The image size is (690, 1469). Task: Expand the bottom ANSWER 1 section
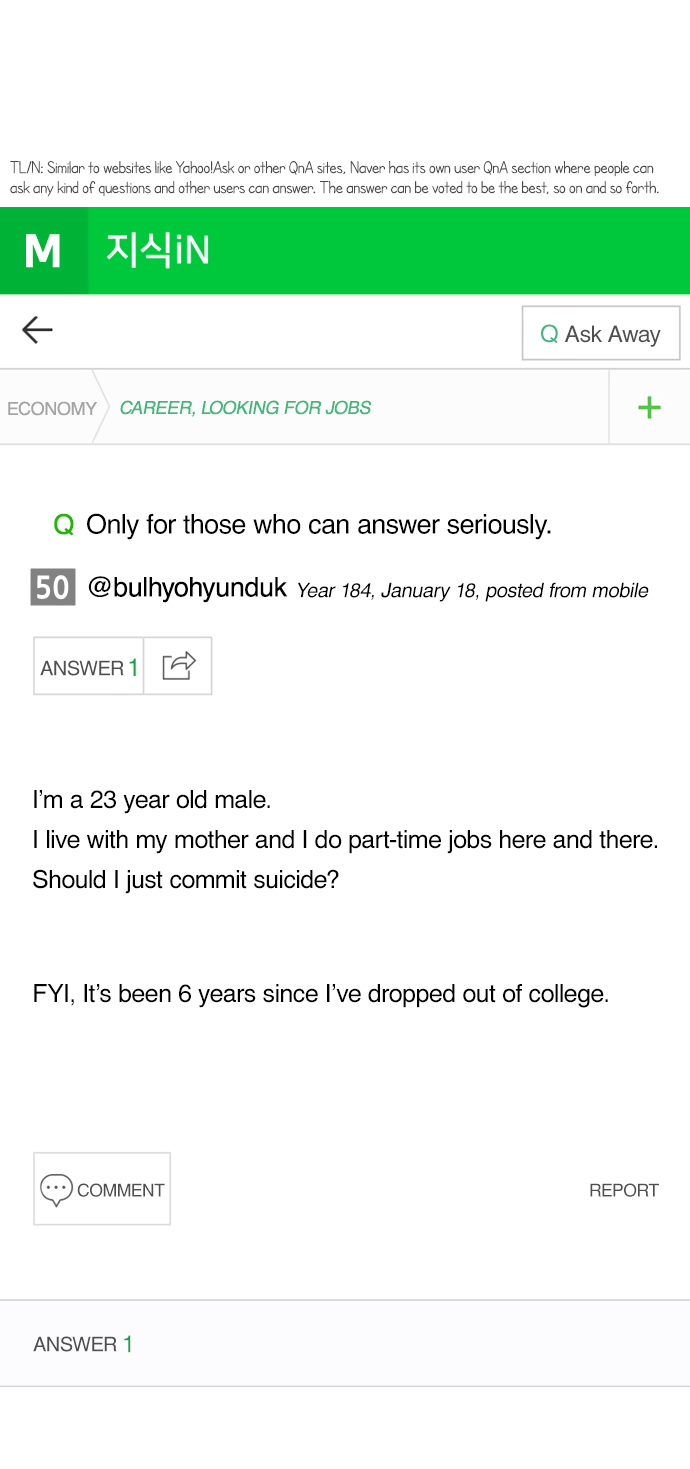[83, 1344]
